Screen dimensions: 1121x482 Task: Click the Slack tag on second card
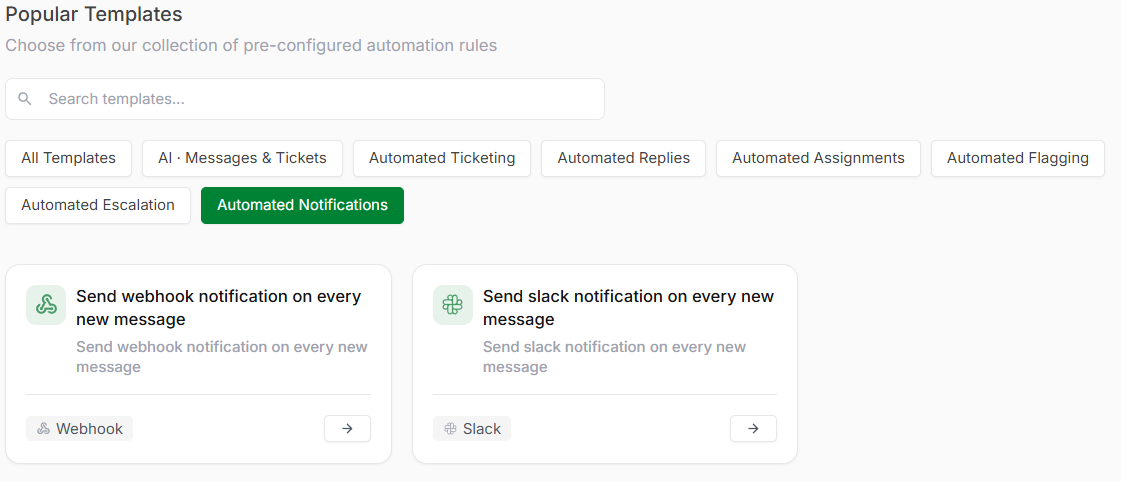tap(472, 429)
